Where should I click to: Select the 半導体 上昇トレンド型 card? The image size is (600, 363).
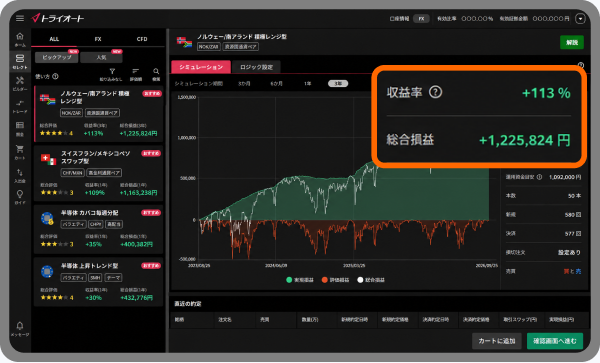[x=98, y=282]
